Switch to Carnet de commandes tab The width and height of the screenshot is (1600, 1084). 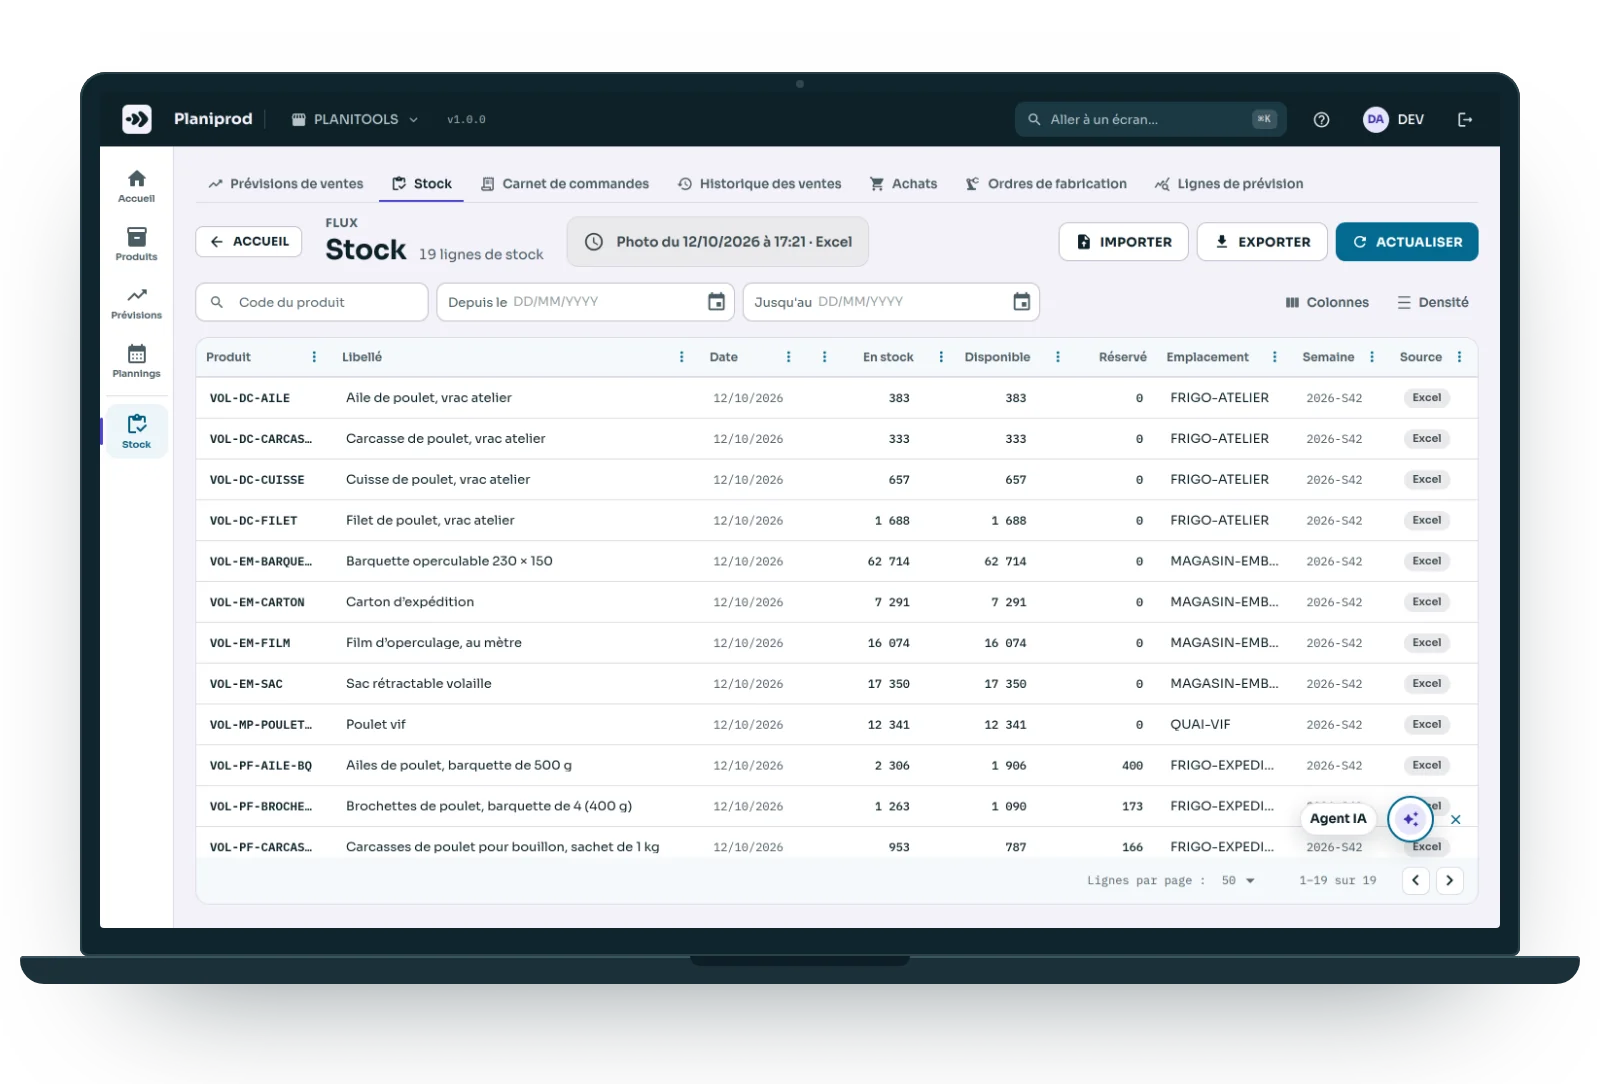click(565, 184)
